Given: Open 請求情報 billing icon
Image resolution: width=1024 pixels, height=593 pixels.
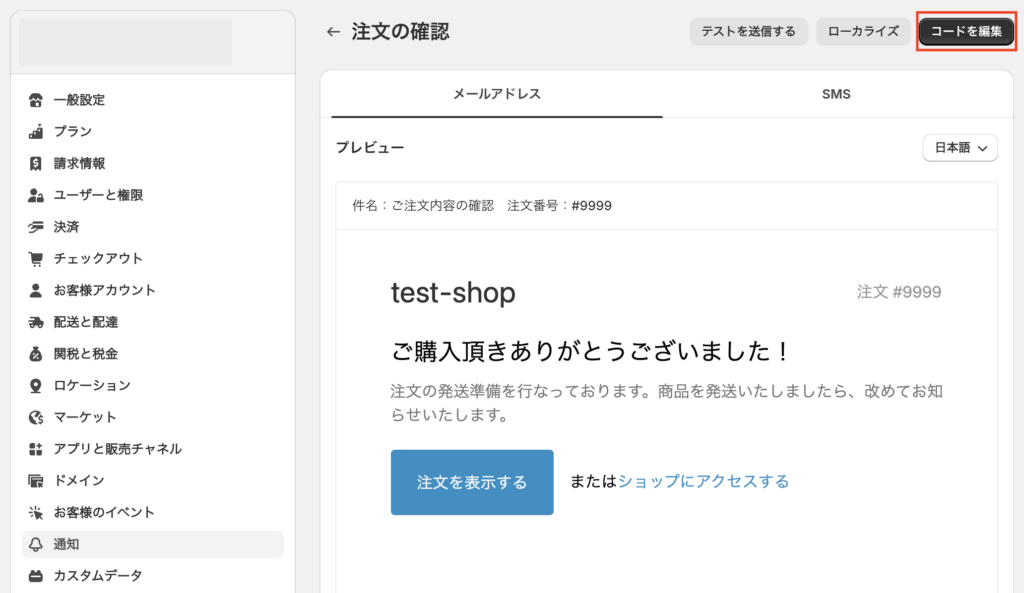Looking at the screenshot, I should 36,163.
